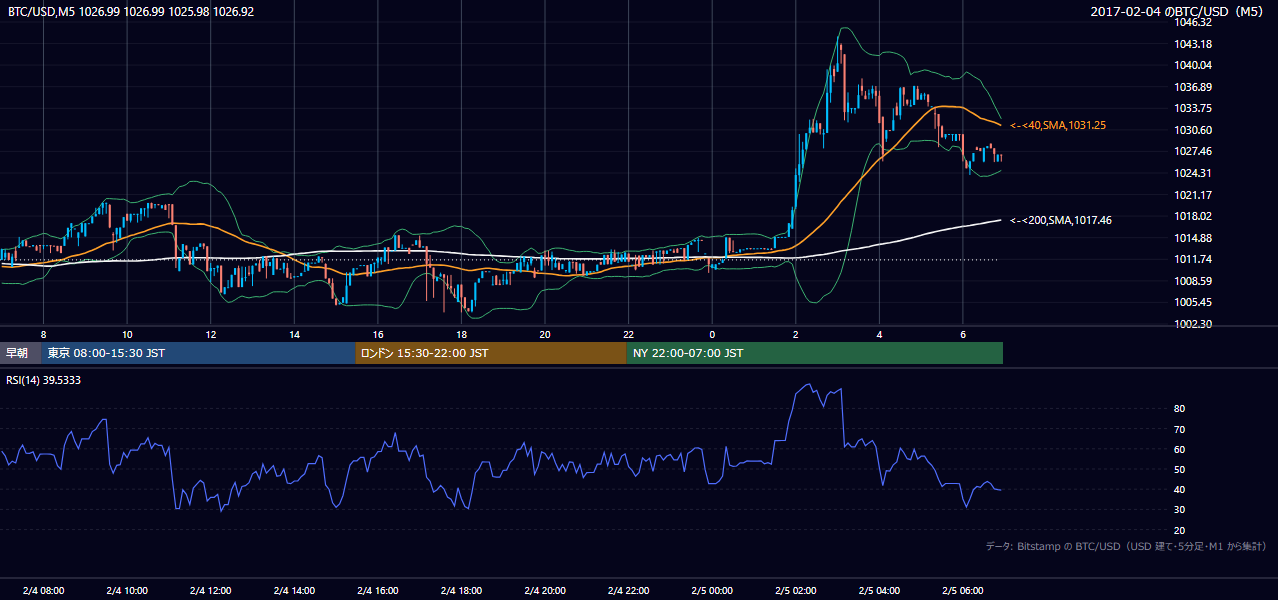Click the 2/4 08:00 date label

pos(43,590)
